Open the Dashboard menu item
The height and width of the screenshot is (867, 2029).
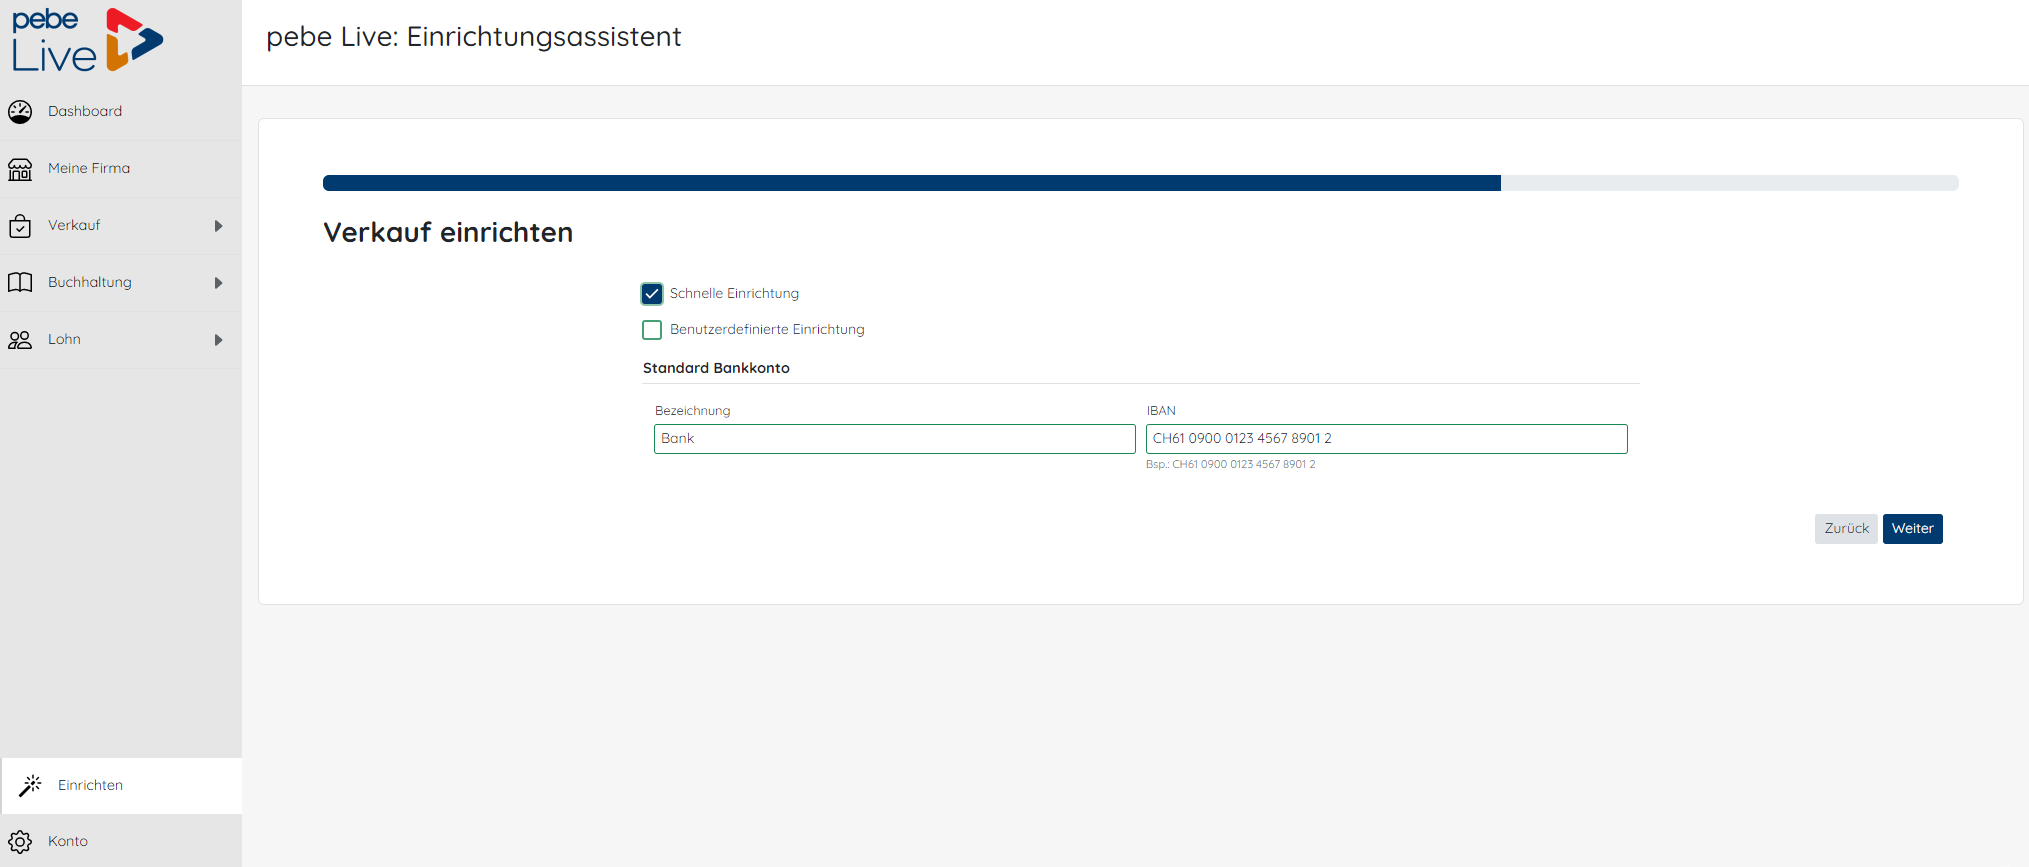pos(85,112)
